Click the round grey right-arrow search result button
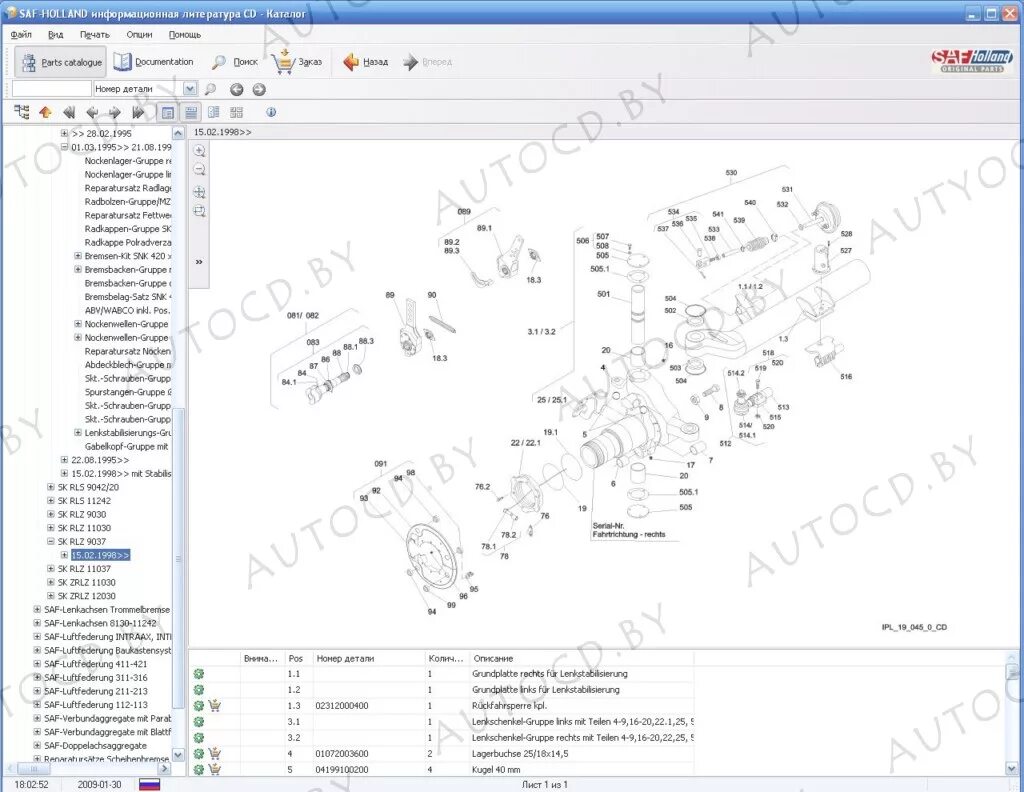The height and width of the screenshot is (792, 1024). pyautogui.click(x=259, y=89)
